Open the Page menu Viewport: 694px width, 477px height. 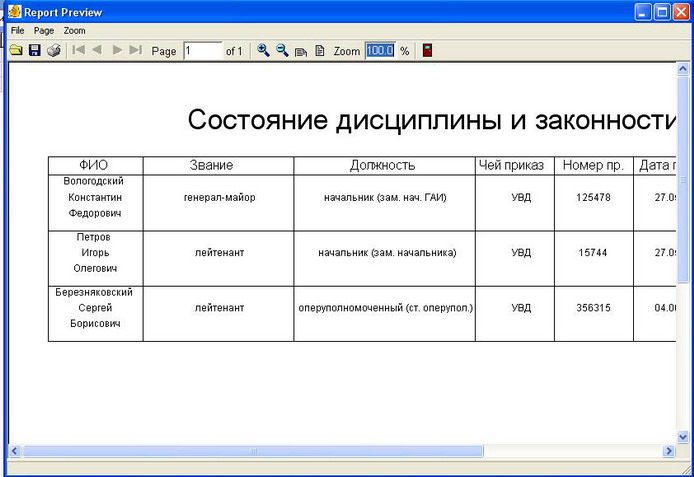(44, 31)
